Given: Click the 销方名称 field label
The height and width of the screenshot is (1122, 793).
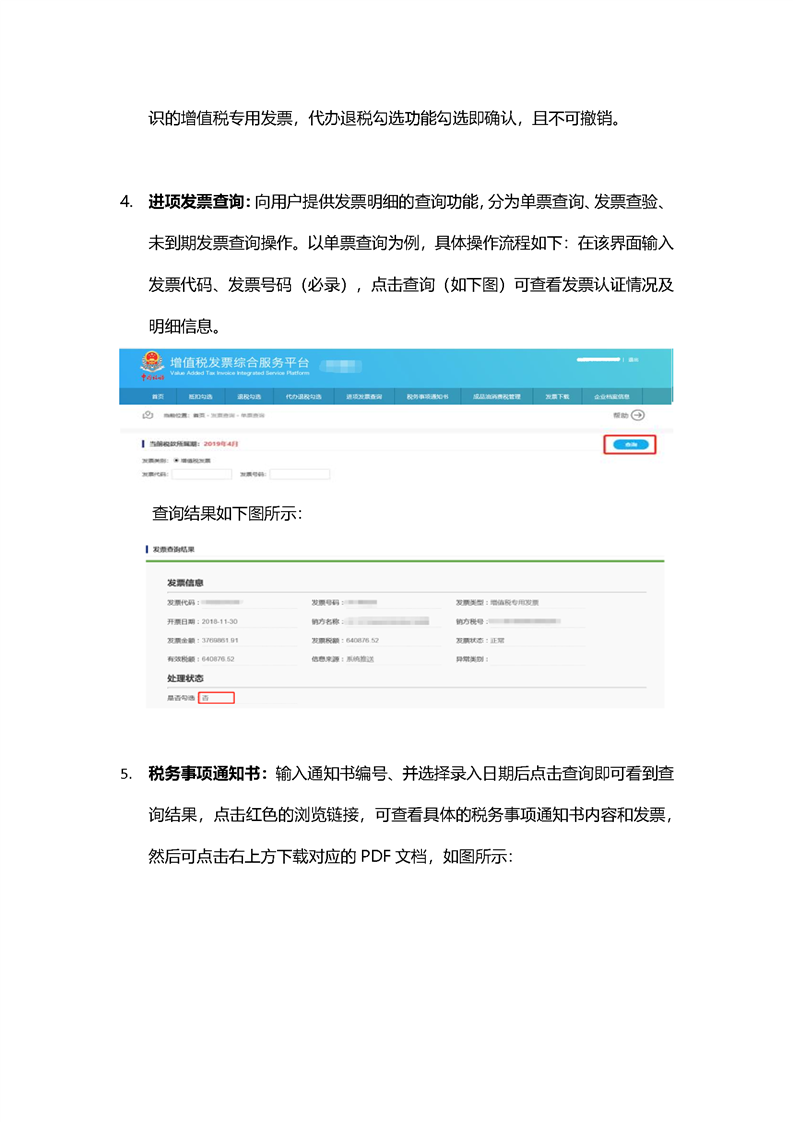Looking at the screenshot, I should point(328,622).
